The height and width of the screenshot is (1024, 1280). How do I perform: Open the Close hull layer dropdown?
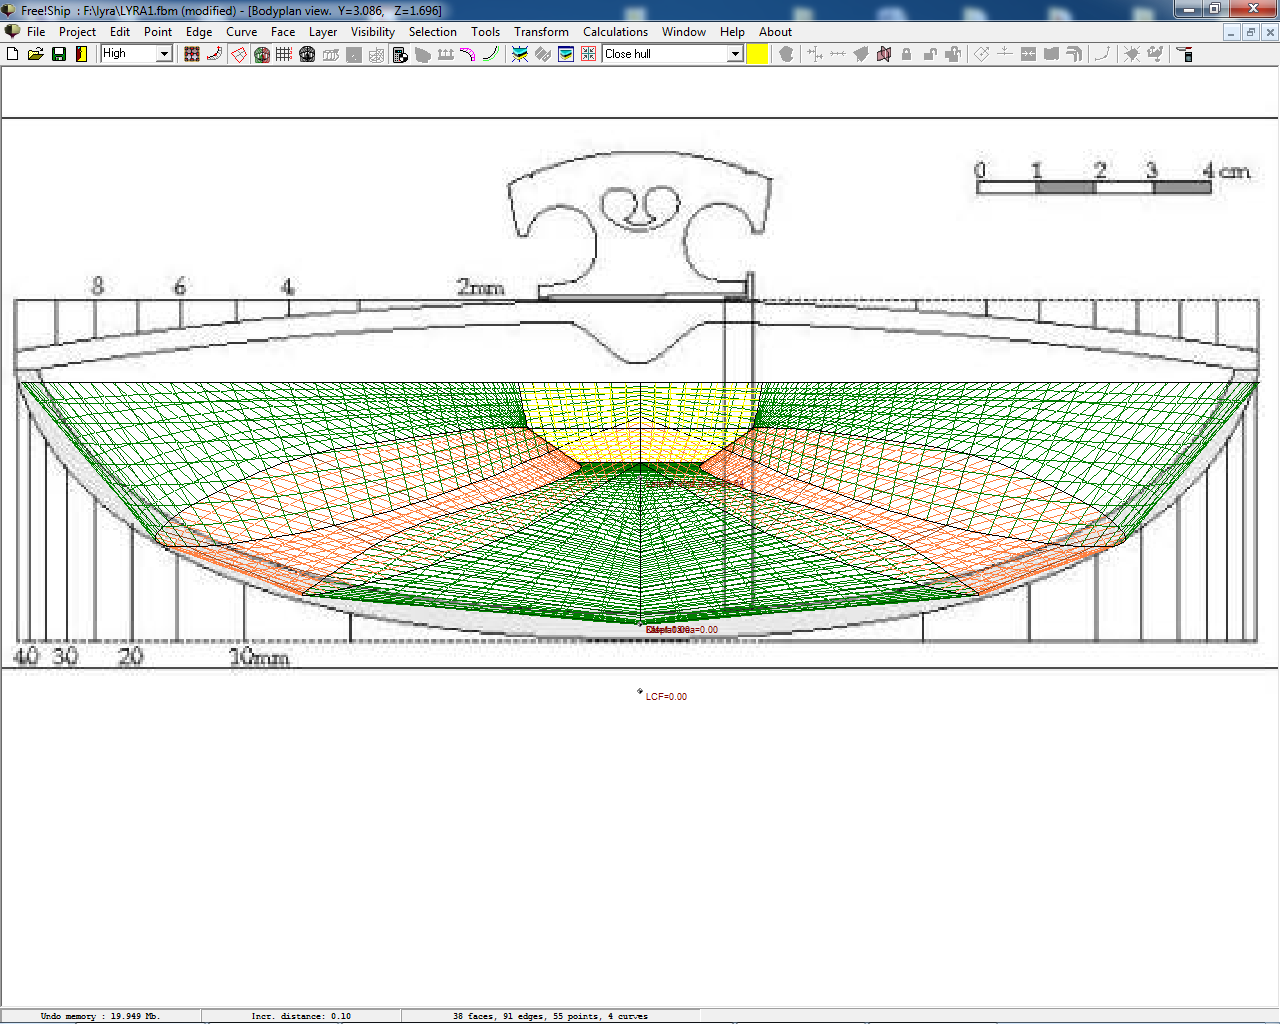[735, 54]
